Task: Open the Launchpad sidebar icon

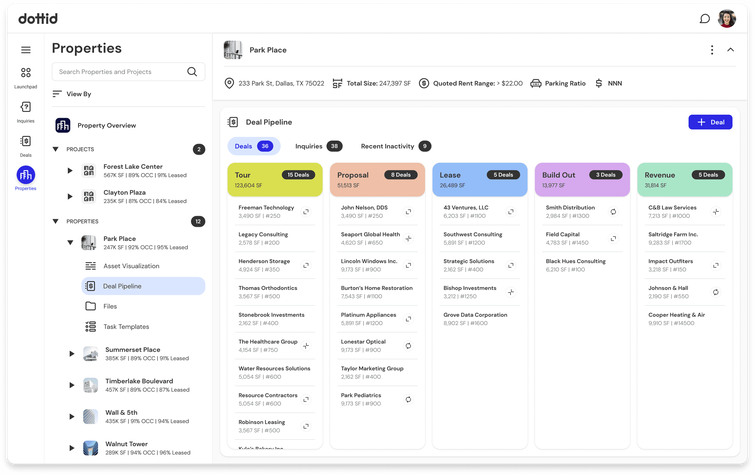Action: tap(26, 75)
